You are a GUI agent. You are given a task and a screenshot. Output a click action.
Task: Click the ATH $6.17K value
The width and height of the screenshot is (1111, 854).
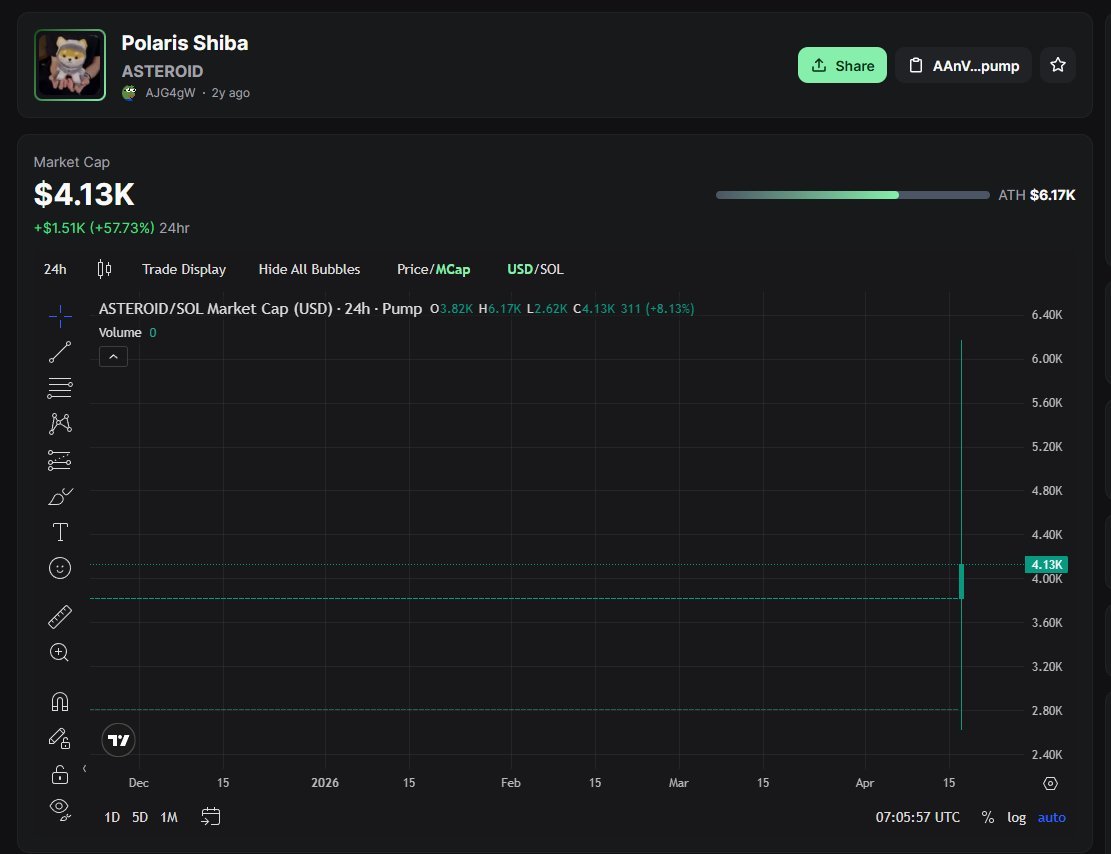pos(1052,195)
